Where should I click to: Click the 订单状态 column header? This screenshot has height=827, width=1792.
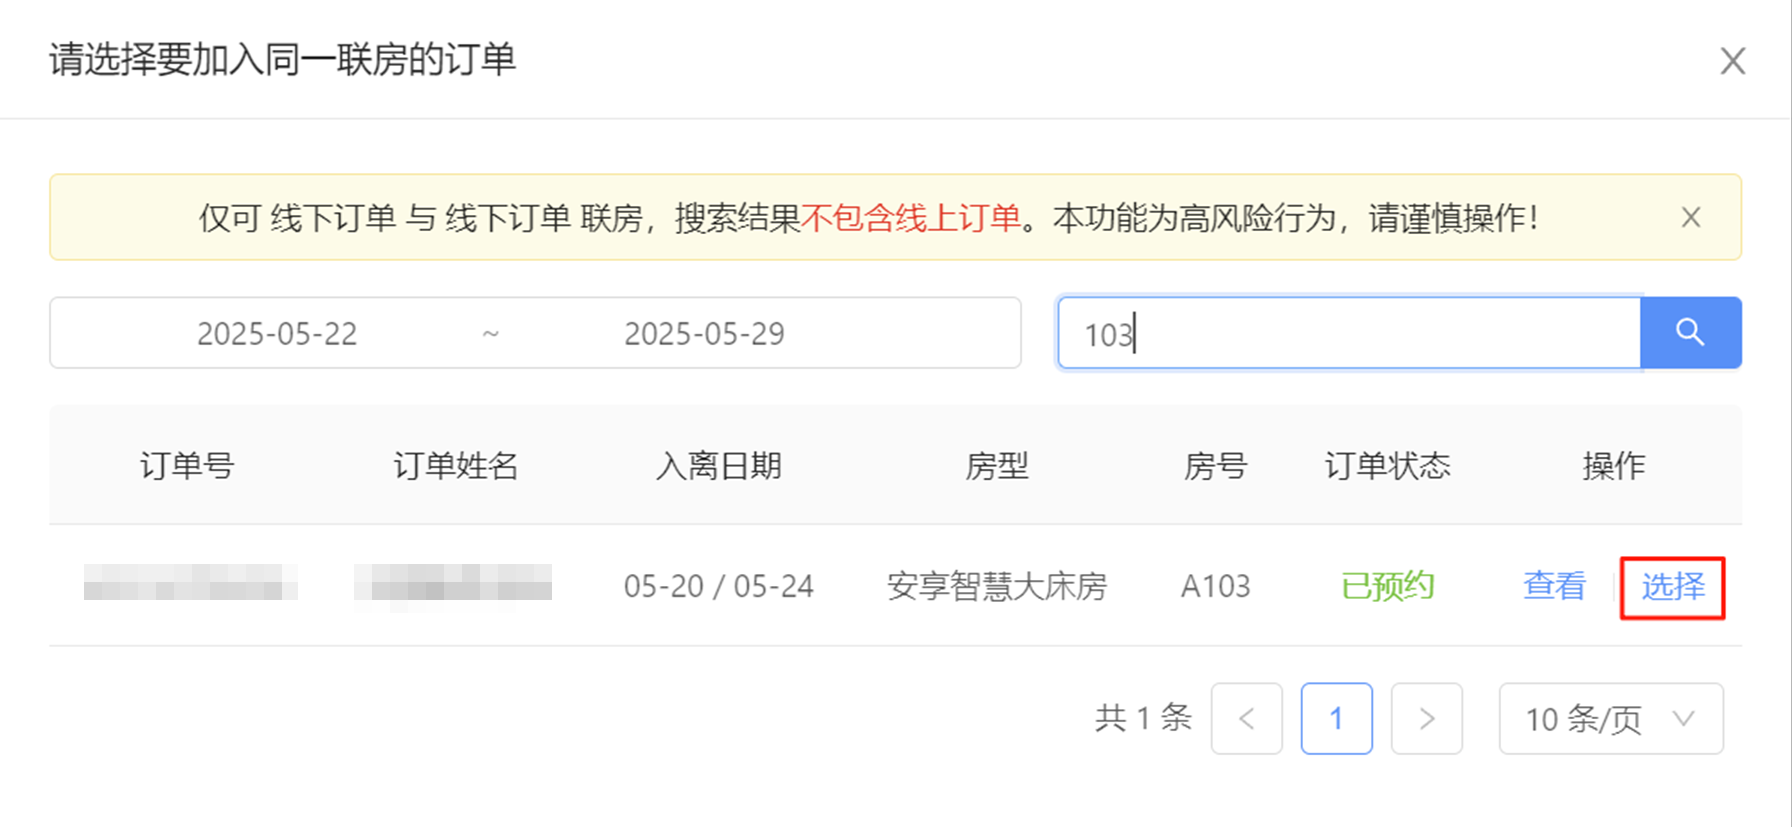[x=1387, y=465]
